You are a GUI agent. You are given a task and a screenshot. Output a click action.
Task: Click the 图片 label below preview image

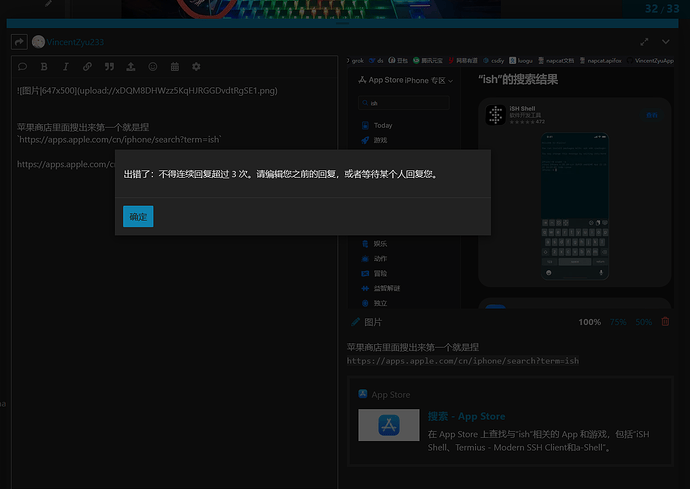(373, 322)
